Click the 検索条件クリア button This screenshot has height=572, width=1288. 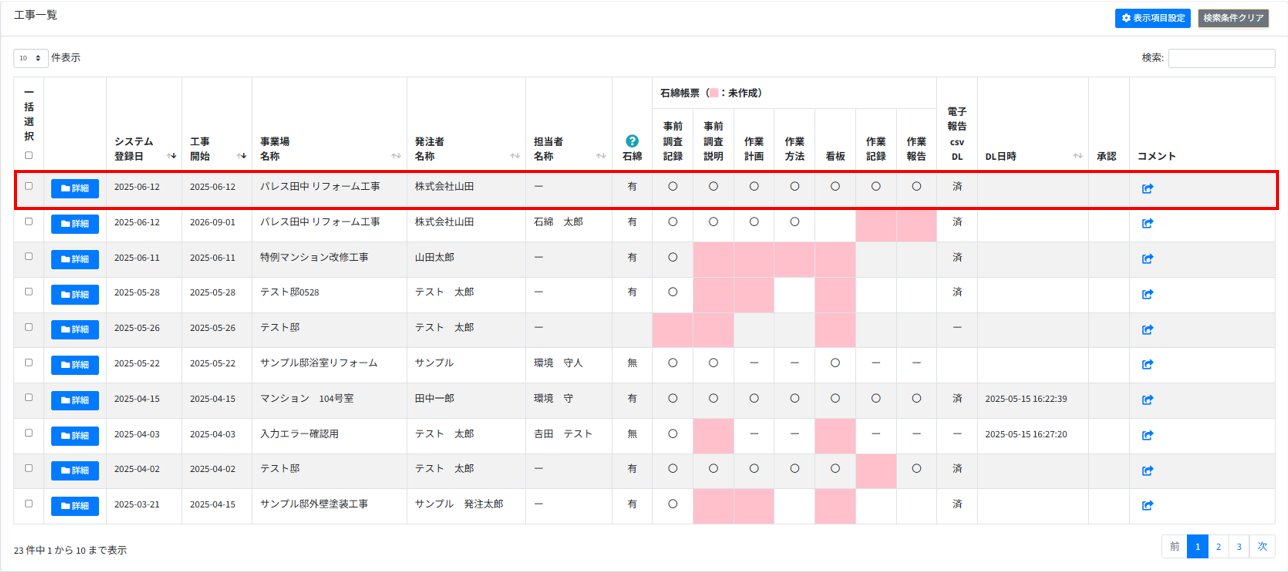(x=1234, y=18)
